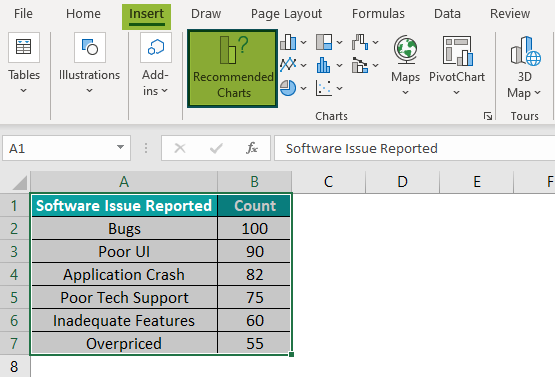Click the Name Box showing A1
555x377 pixels.
[x=58, y=148]
